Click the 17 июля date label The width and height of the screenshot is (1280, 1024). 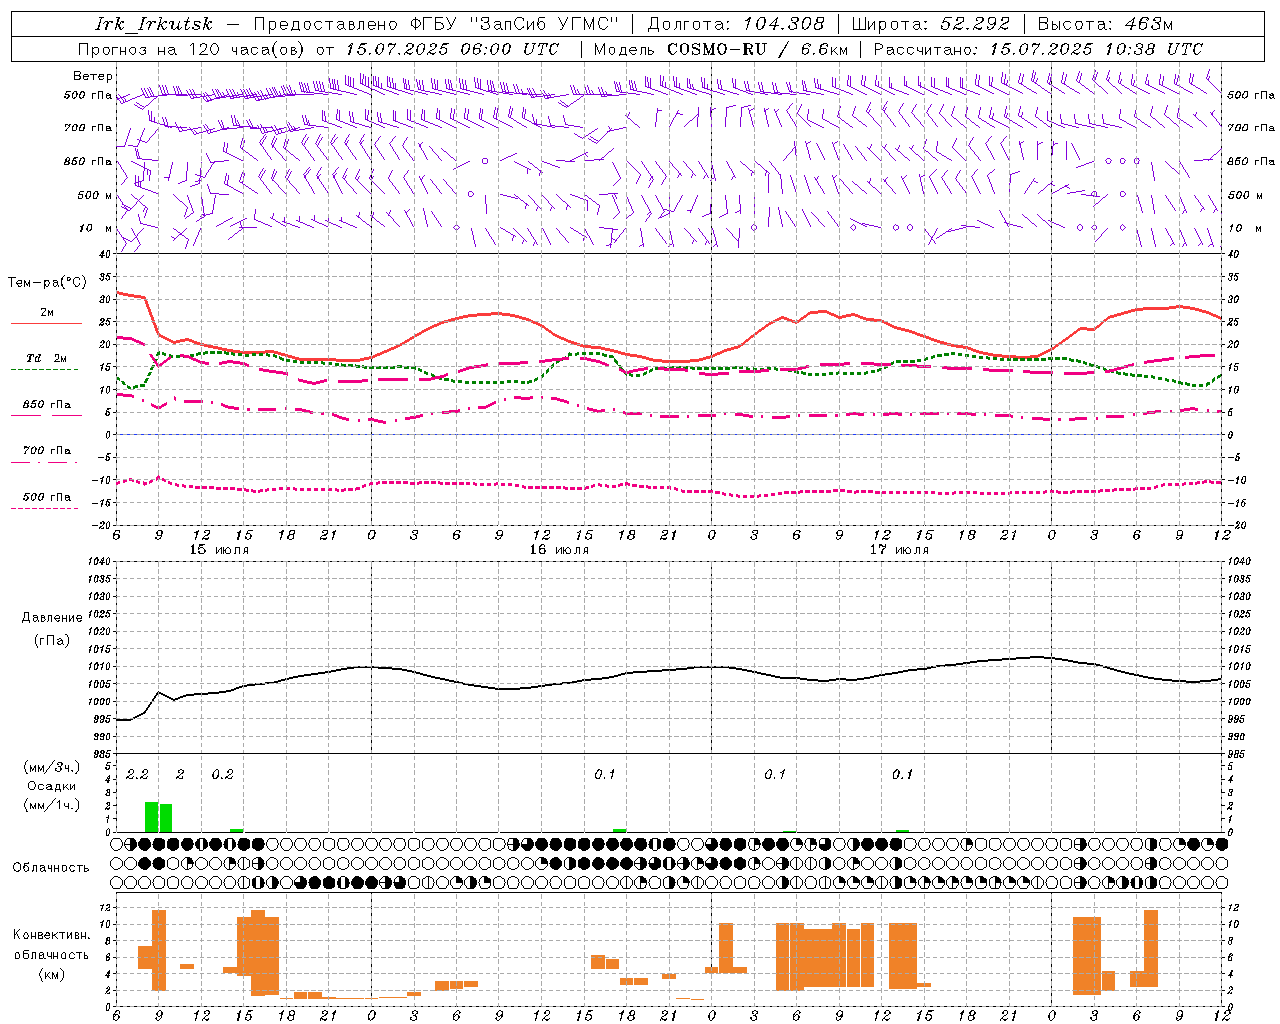pos(899,550)
